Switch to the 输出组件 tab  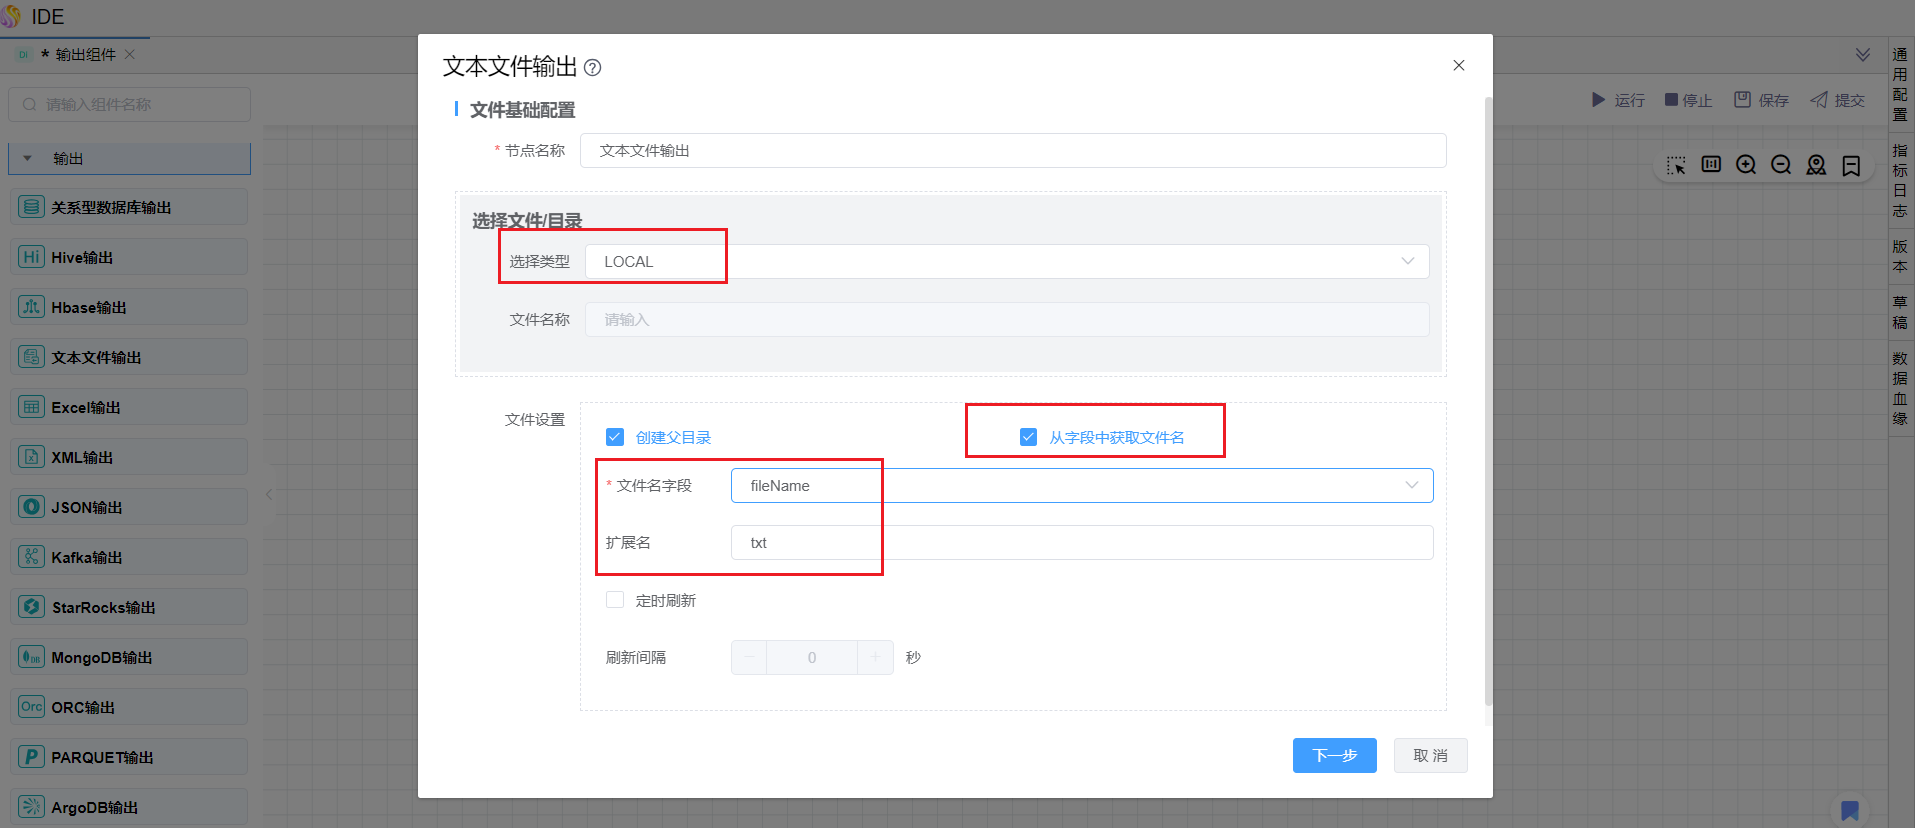[85, 55]
